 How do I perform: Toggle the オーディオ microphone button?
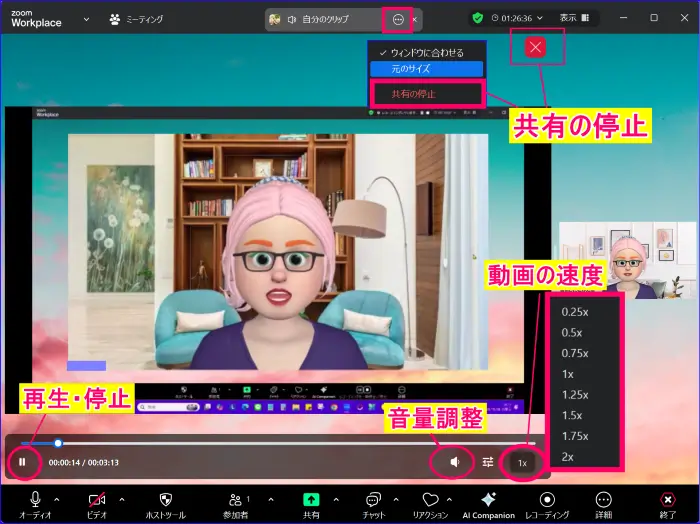click(x=35, y=505)
